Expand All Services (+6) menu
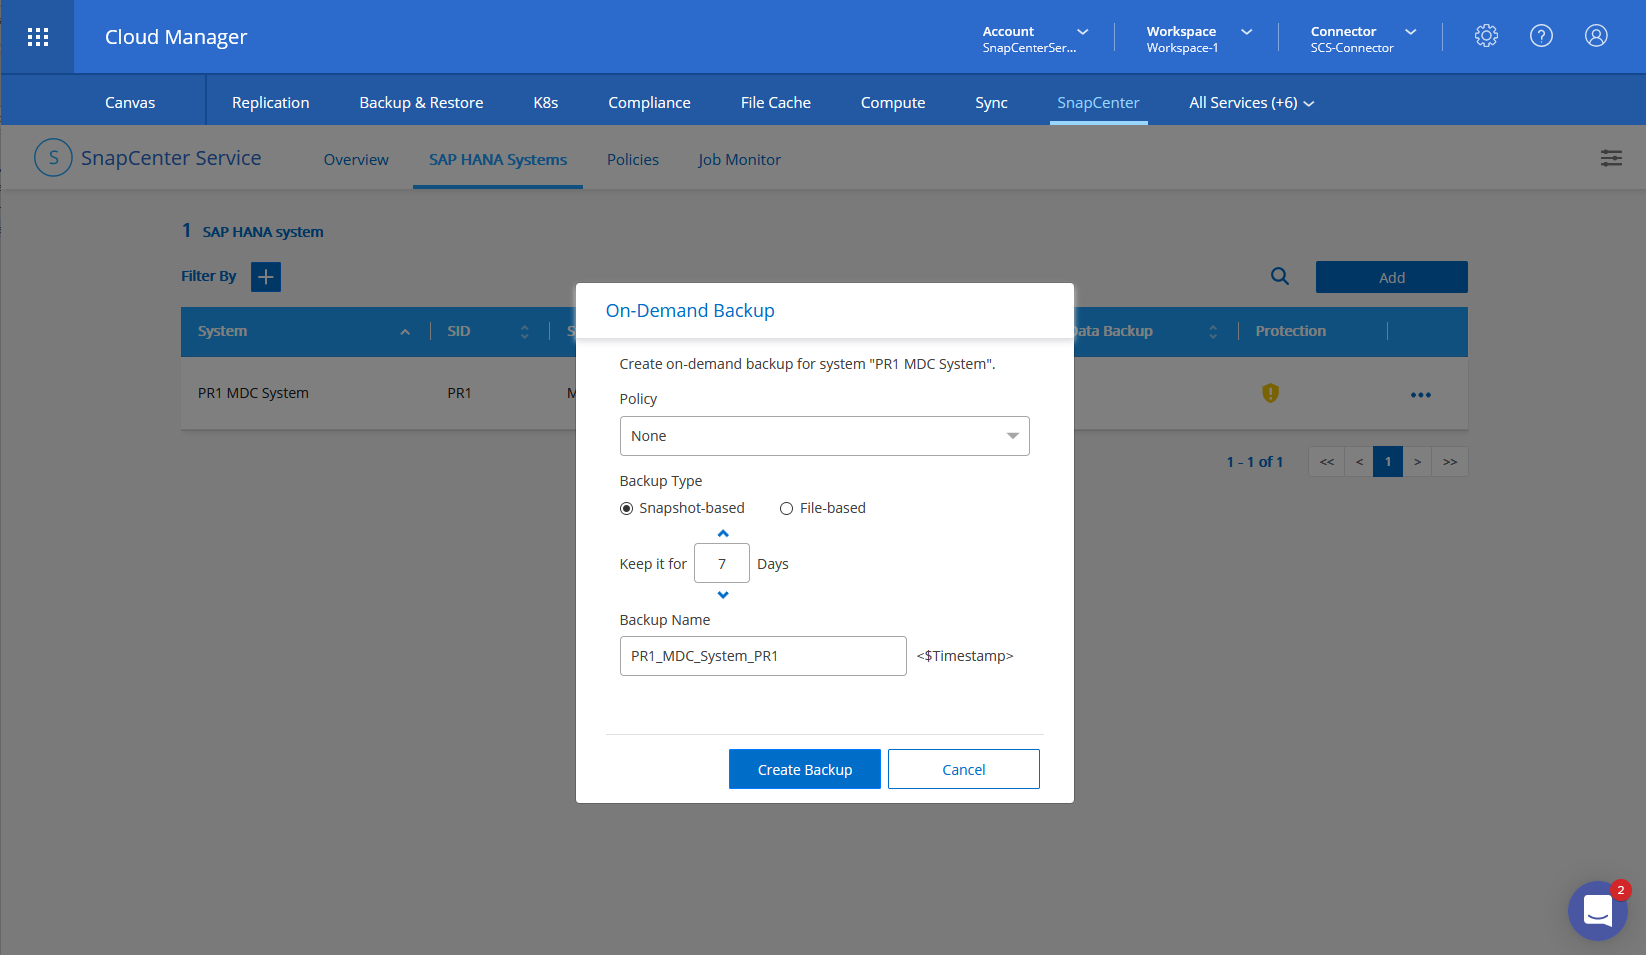 [x=1251, y=103]
